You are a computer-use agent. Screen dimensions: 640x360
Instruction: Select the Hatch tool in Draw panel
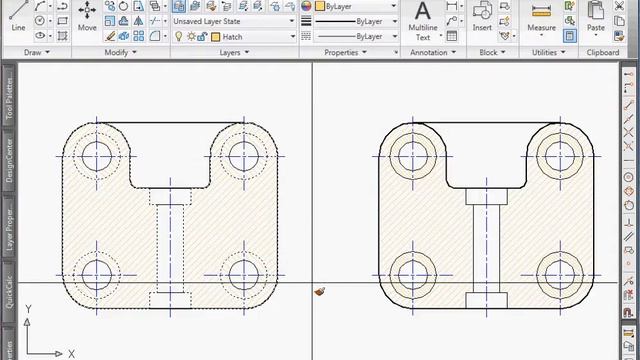tap(62, 36)
